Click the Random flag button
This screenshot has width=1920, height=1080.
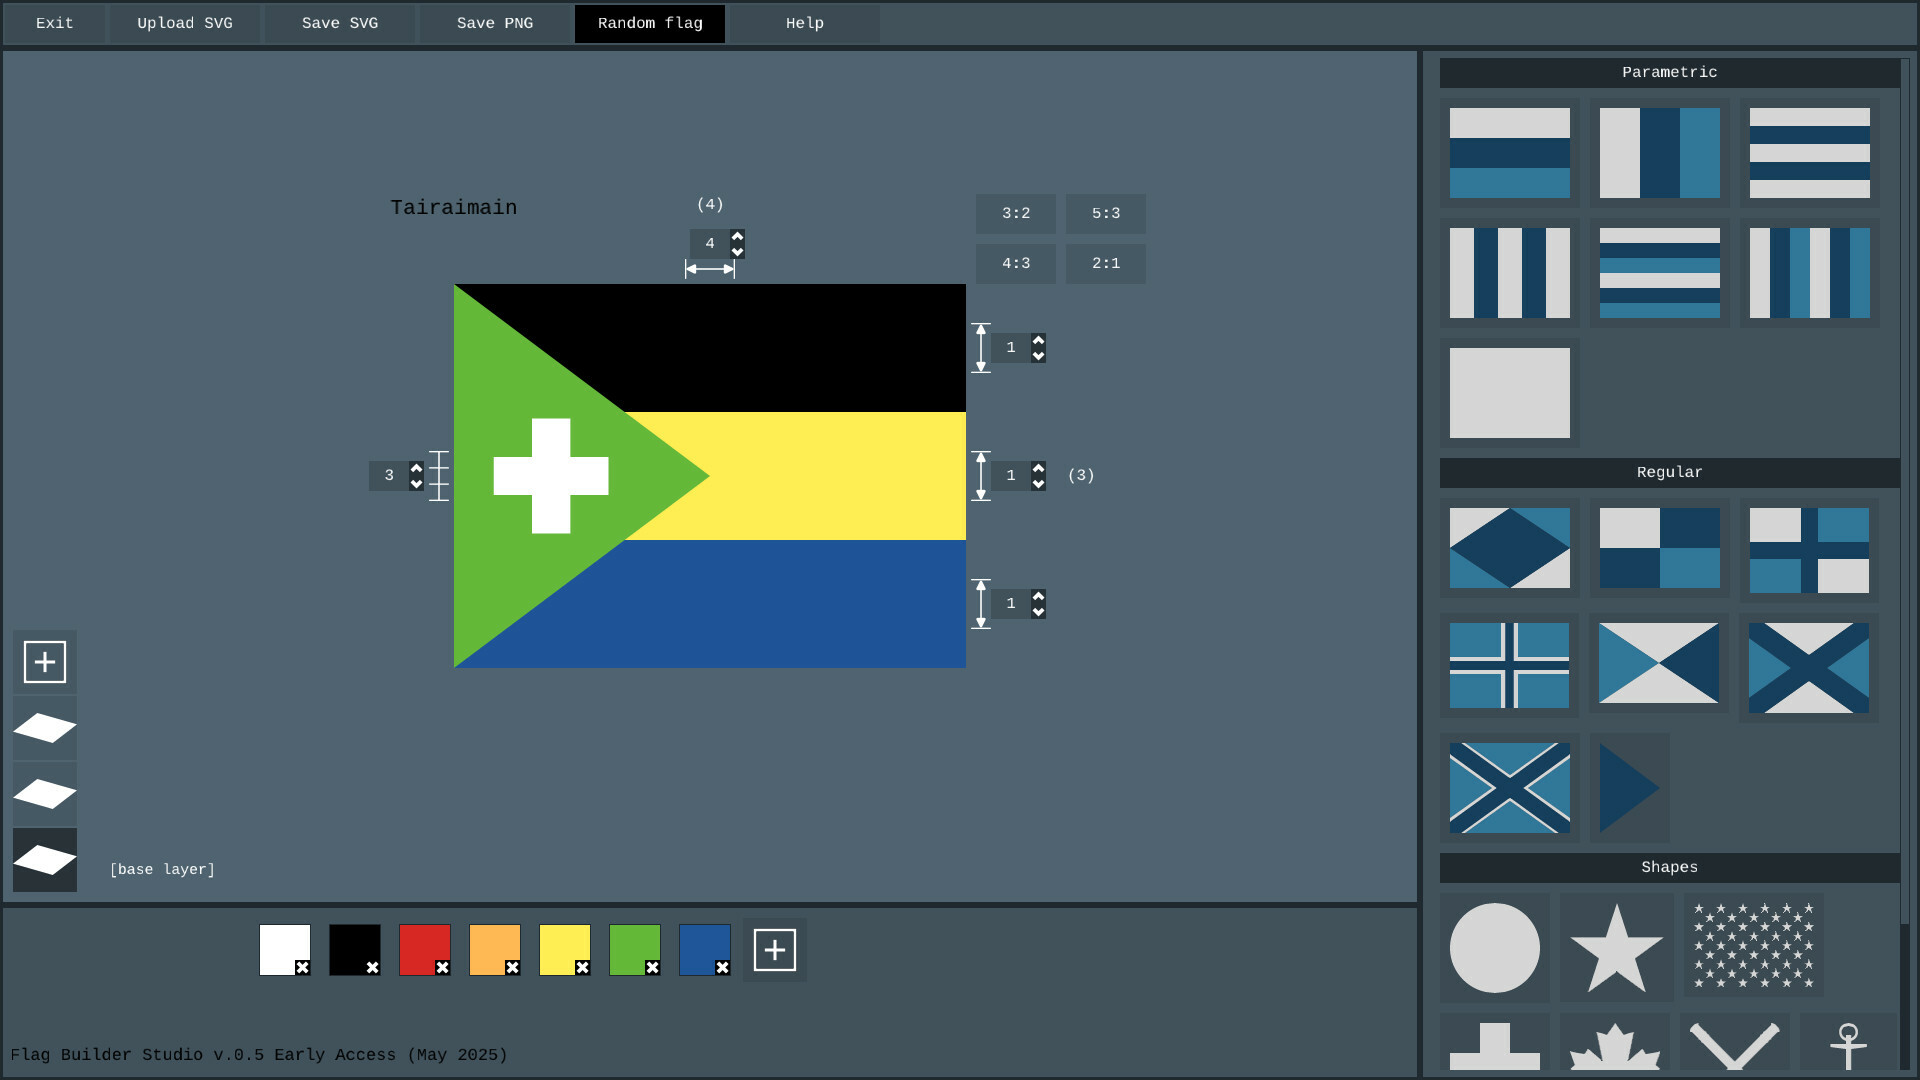coord(650,23)
